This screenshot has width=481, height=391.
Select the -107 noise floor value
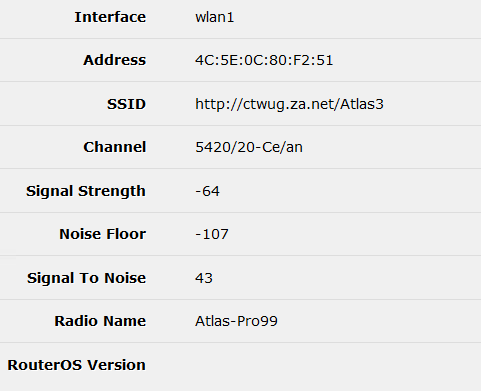pyautogui.click(x=212, y=234)
